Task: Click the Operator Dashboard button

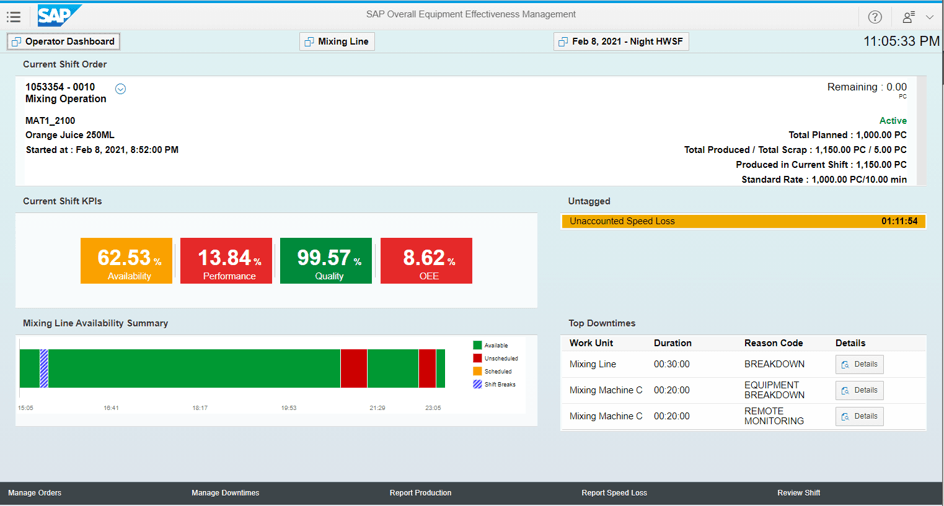Action: pyautogui.click(x=63, y=42)
